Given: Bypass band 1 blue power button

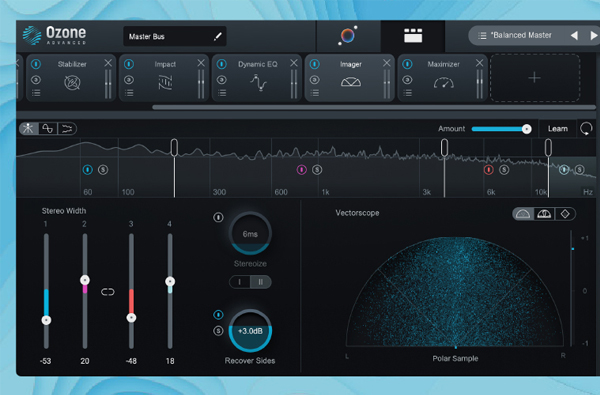Looking at the screenshot, I should (x=88, y=169).
